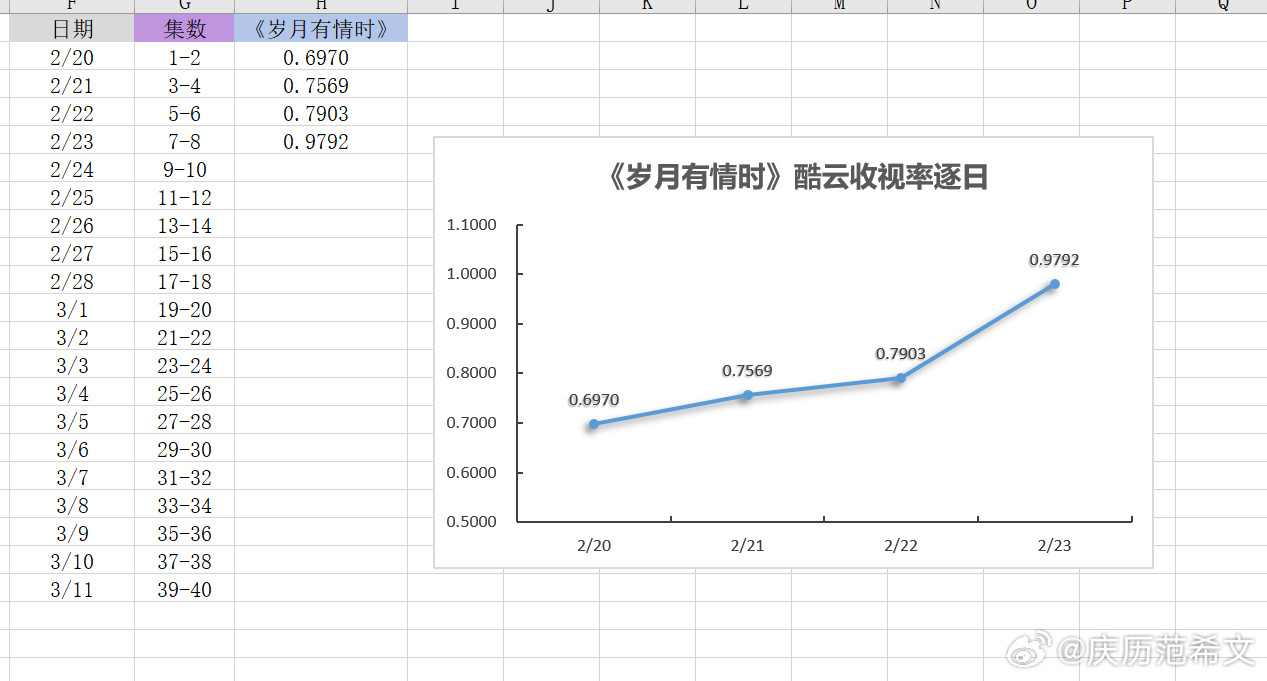The image size is (1267, 681).
Task: Click chart data point labeled 0.9792
Action: click(x=1054, y=284)
